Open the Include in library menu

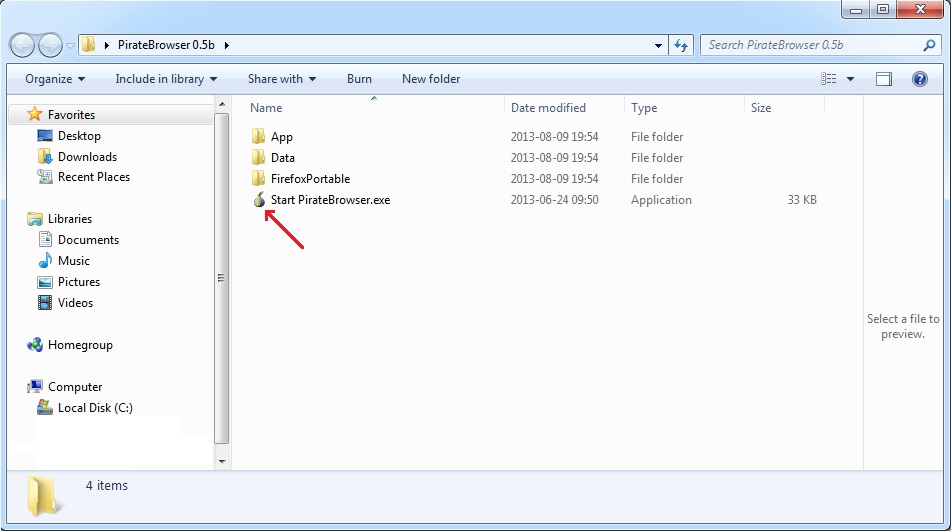(x=166, y=79)
